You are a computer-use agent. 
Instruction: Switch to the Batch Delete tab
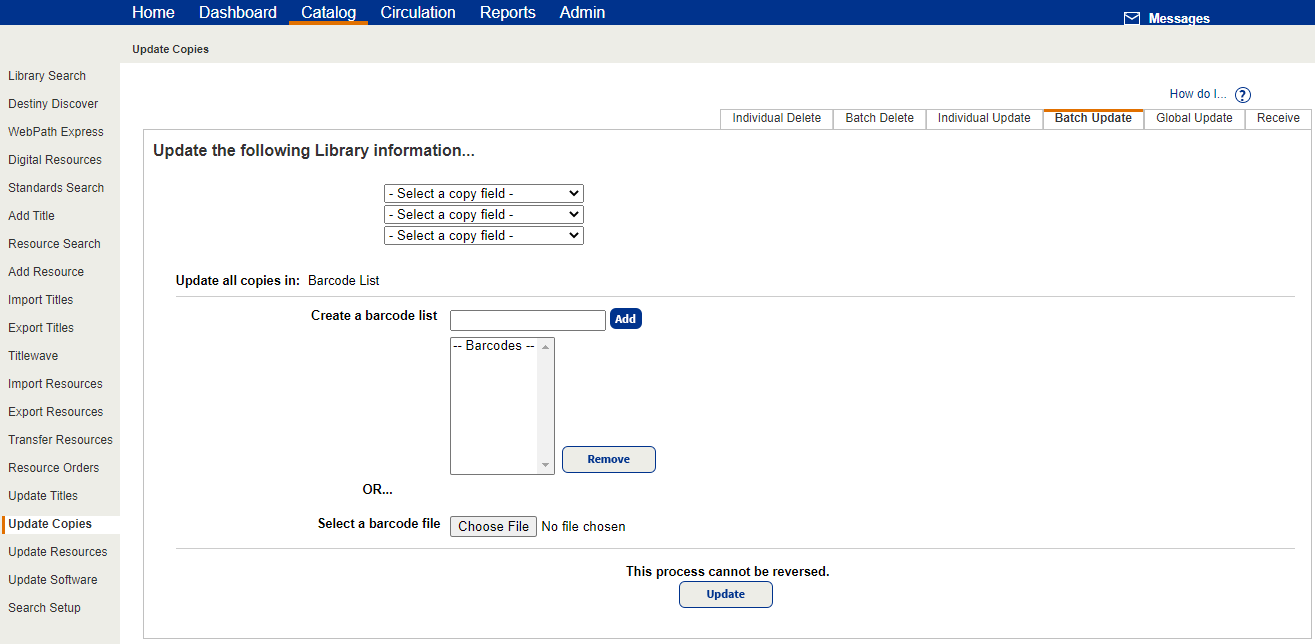tap(880, 119)
